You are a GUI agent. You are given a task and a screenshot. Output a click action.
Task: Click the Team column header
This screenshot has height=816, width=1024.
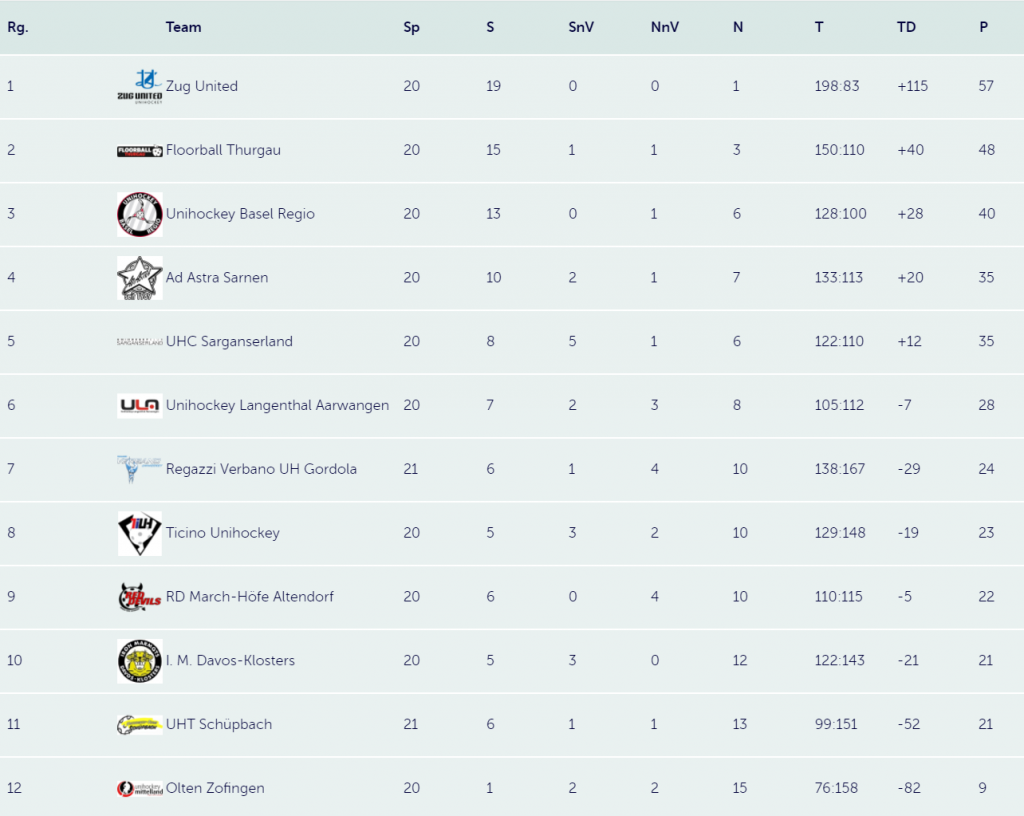184,27
